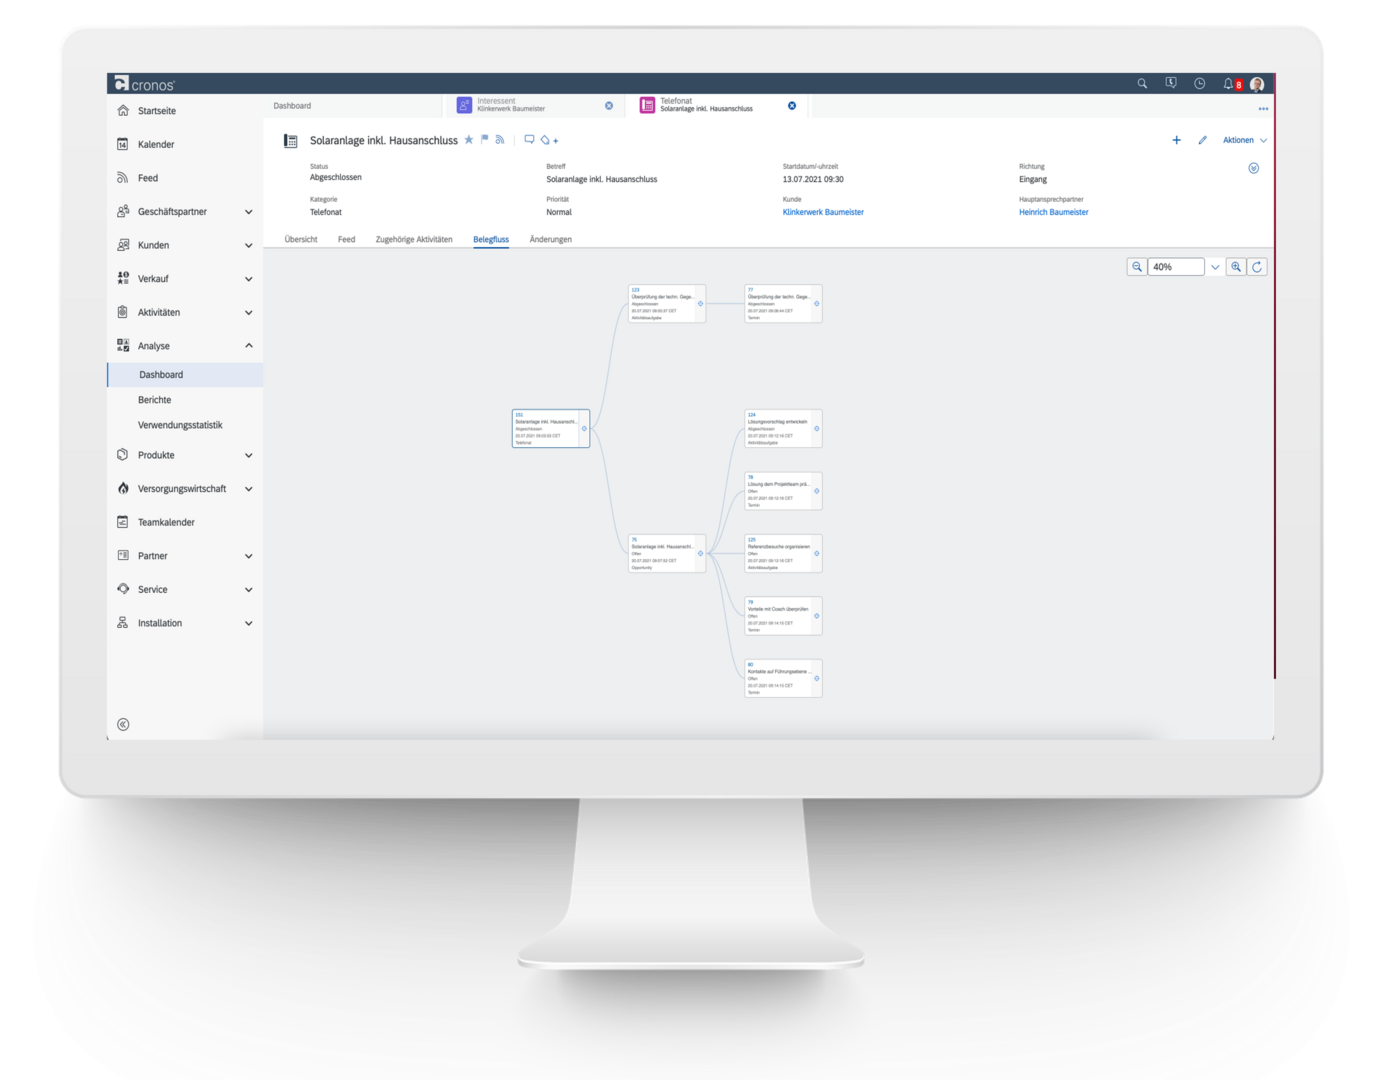Mark Solaranlage as favorite with star icon
This screenshot has width=1396, height=1080.
click(469, 140)
